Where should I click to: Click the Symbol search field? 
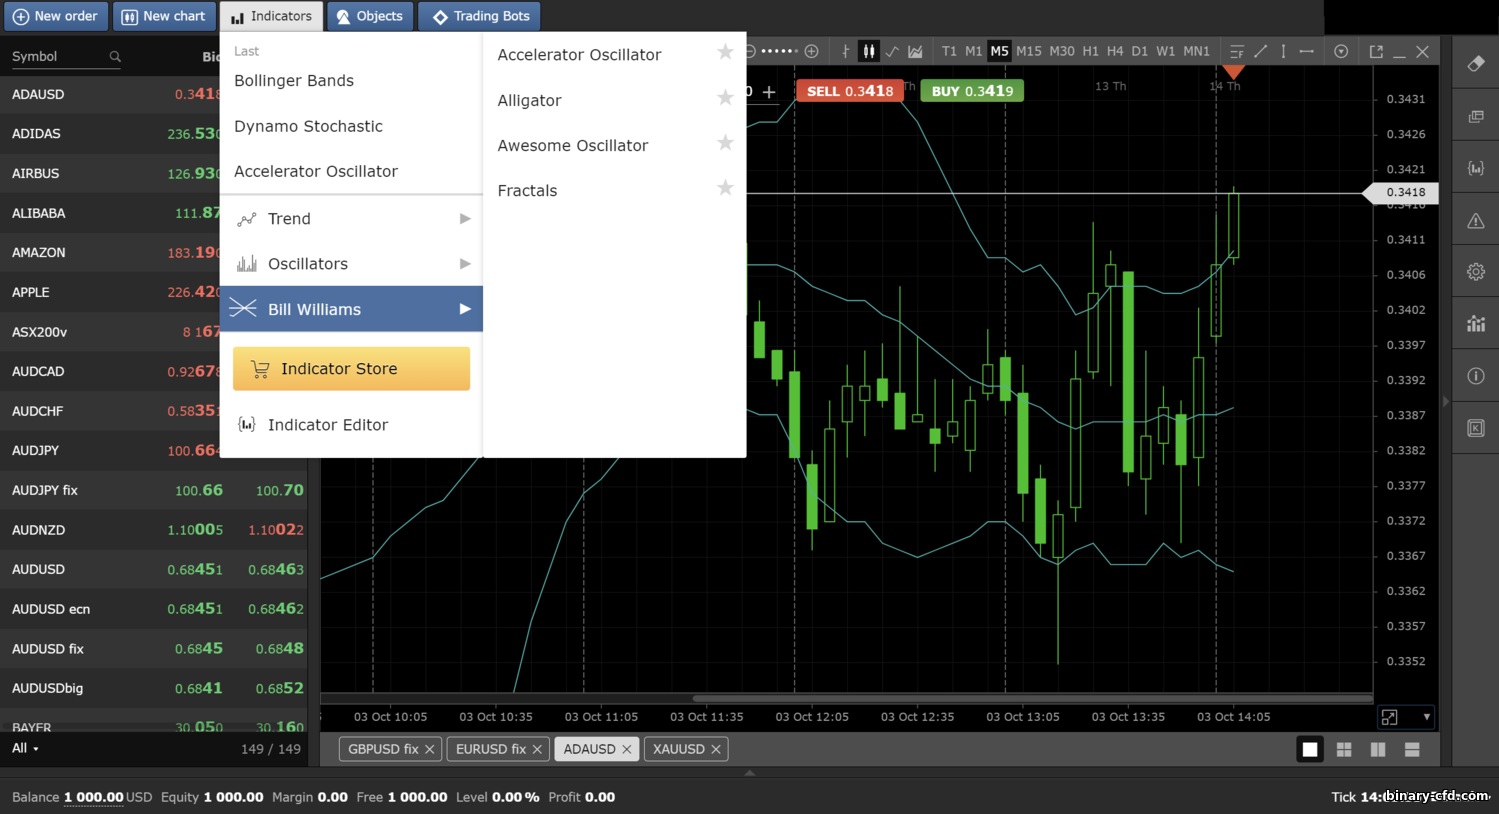click(x=66, y=57)
